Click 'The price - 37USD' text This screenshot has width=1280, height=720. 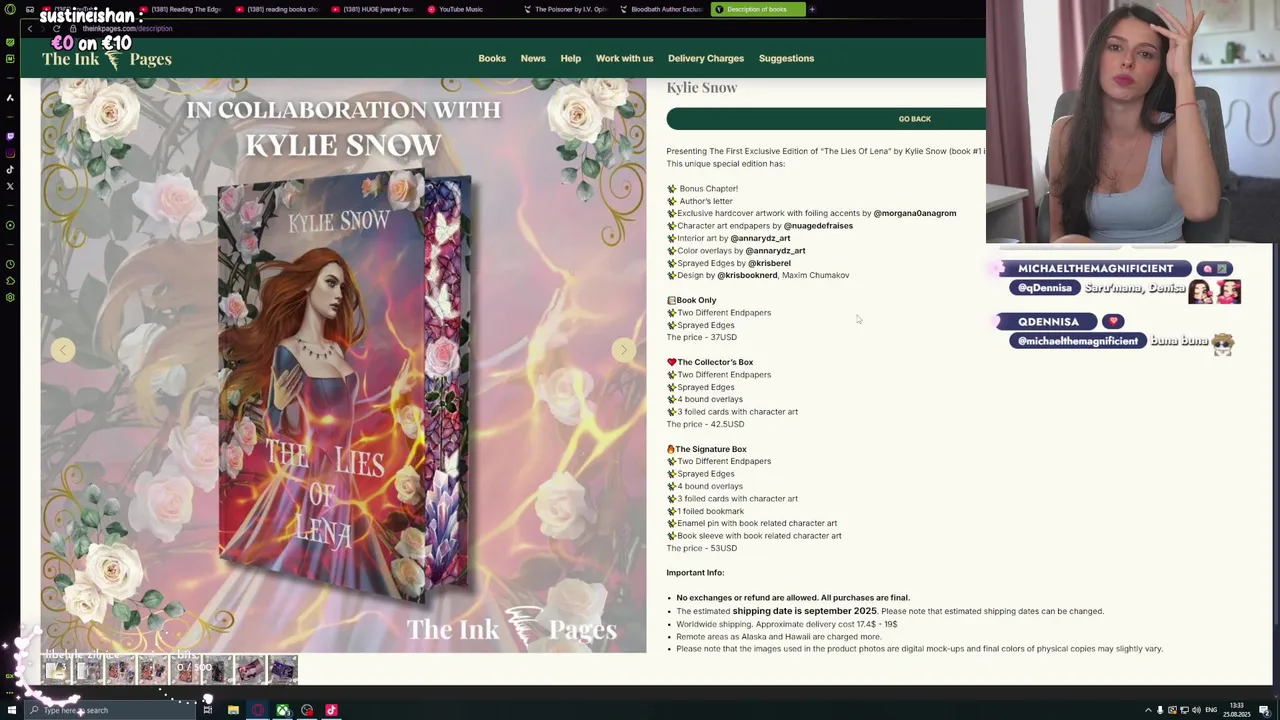[702, 337]
